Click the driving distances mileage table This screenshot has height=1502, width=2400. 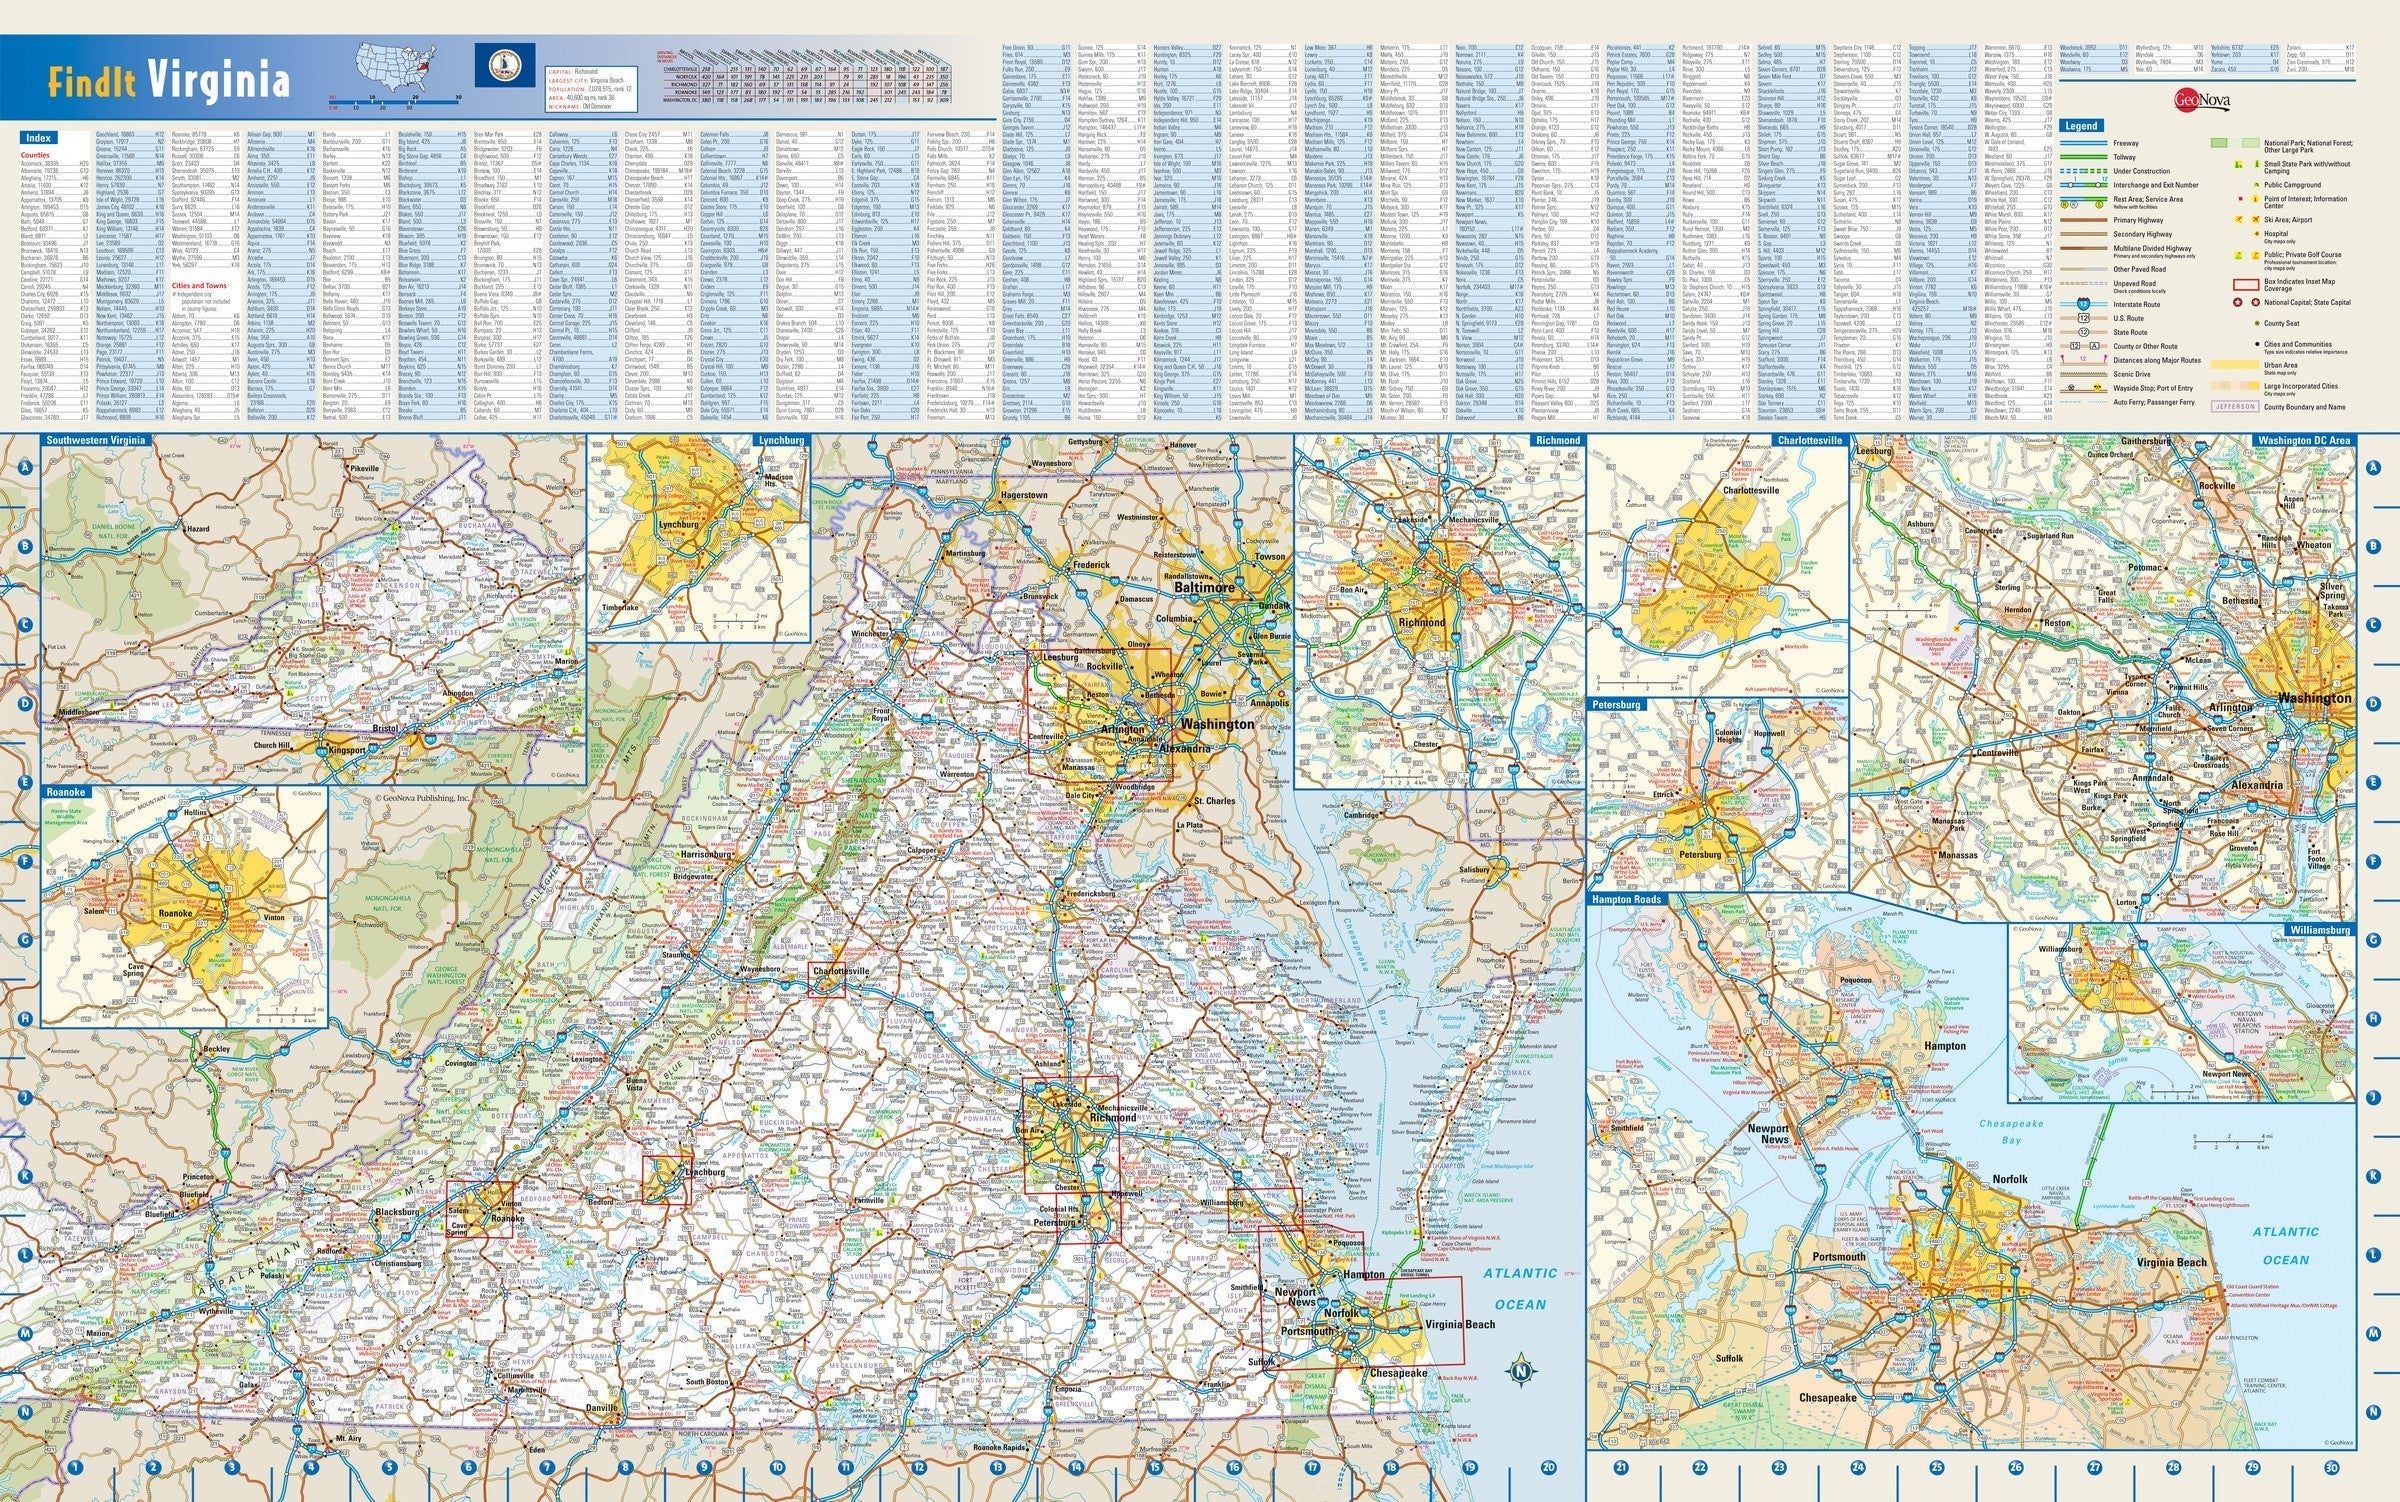(x=804, y=76)
